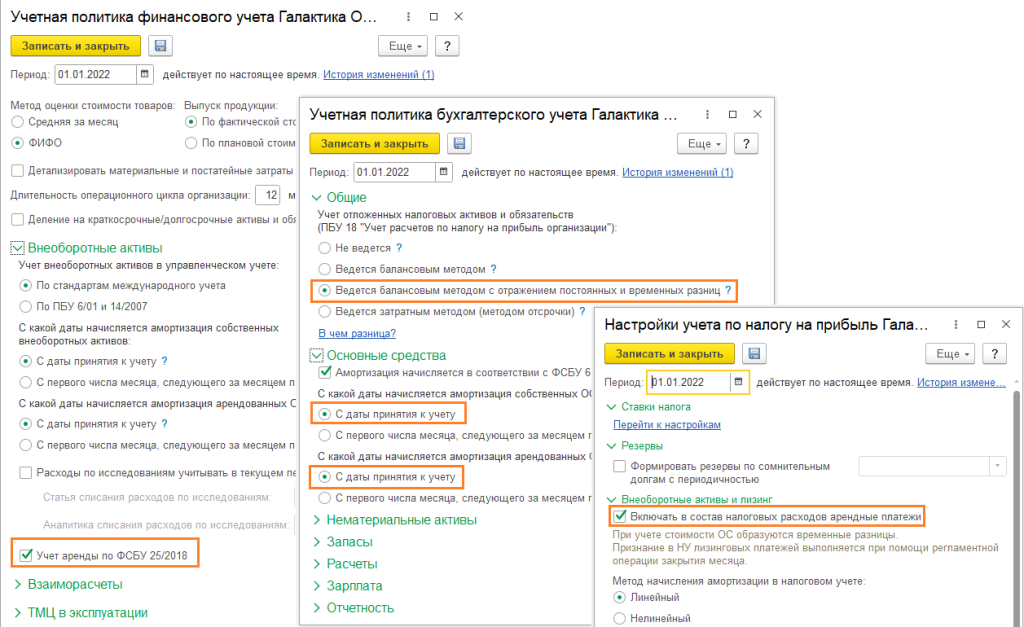Viewport: 1024px width, 627px height.
Task: Open calendar picker in profit tax period field
Action: click(739, 382)
